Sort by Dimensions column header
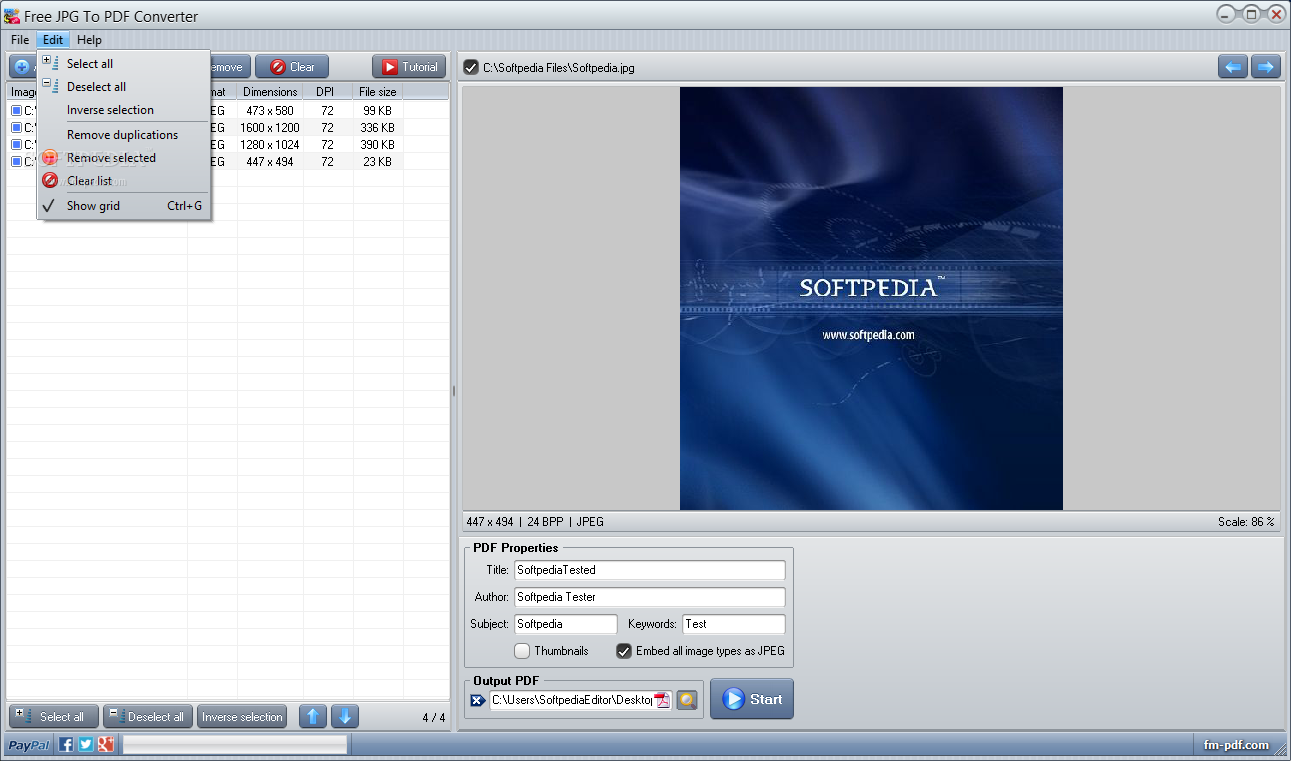The image size is (1291, 761). click(x=270, y=92)
